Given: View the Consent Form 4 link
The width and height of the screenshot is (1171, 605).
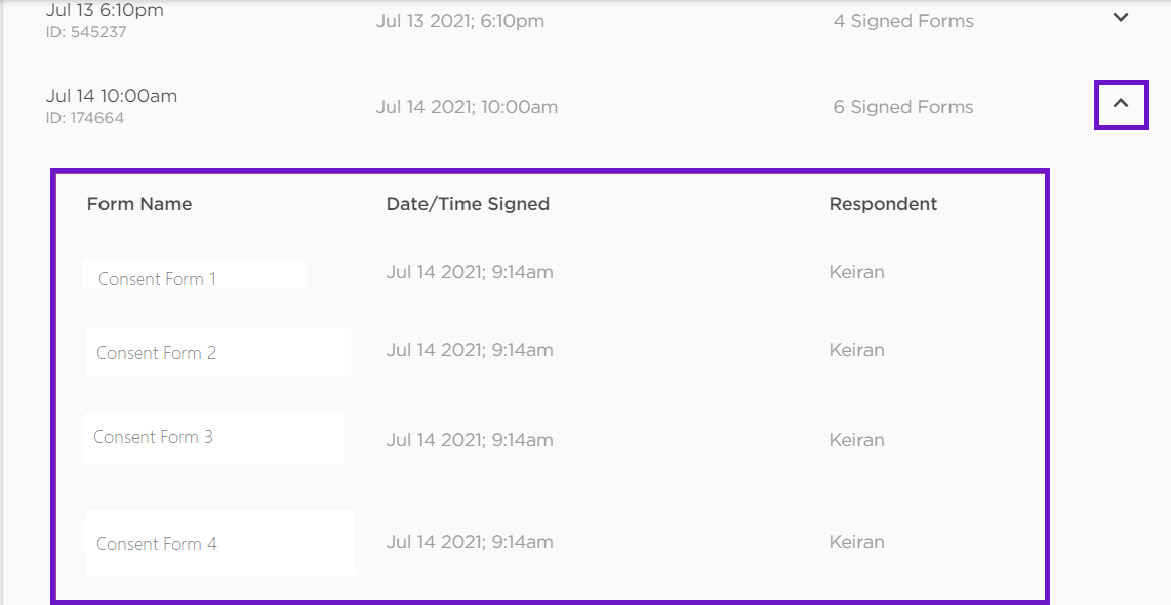Looking at the screenshot, I should point(156,544).
